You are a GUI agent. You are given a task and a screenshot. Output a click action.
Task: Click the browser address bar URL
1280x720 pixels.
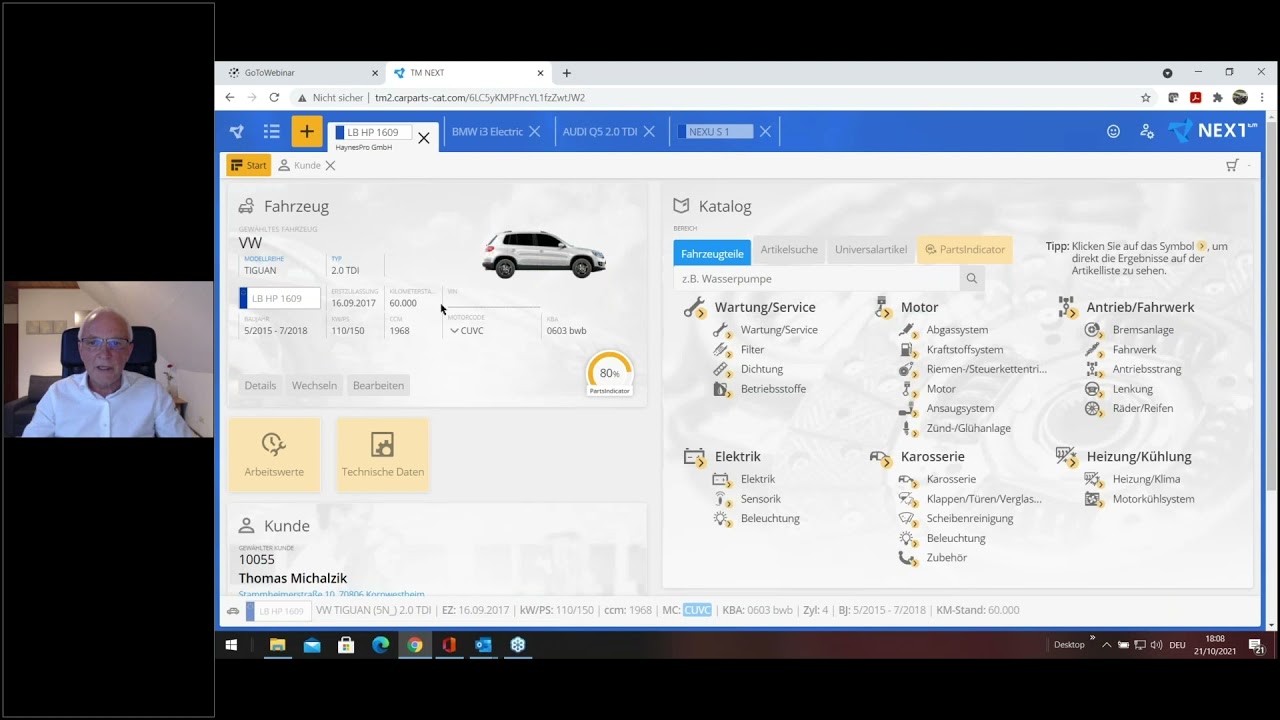tap(479, 98)
